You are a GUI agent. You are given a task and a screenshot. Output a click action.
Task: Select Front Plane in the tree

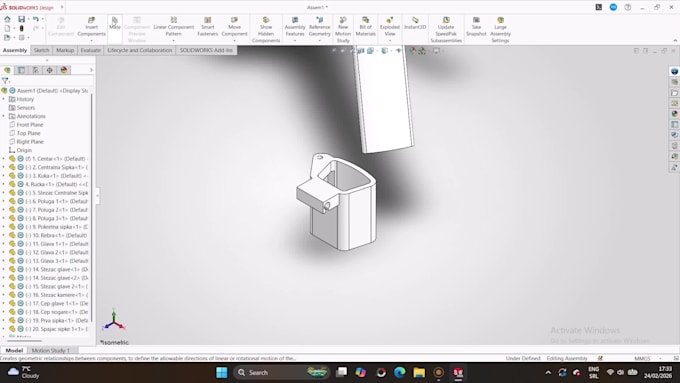[x=29, y=125]
